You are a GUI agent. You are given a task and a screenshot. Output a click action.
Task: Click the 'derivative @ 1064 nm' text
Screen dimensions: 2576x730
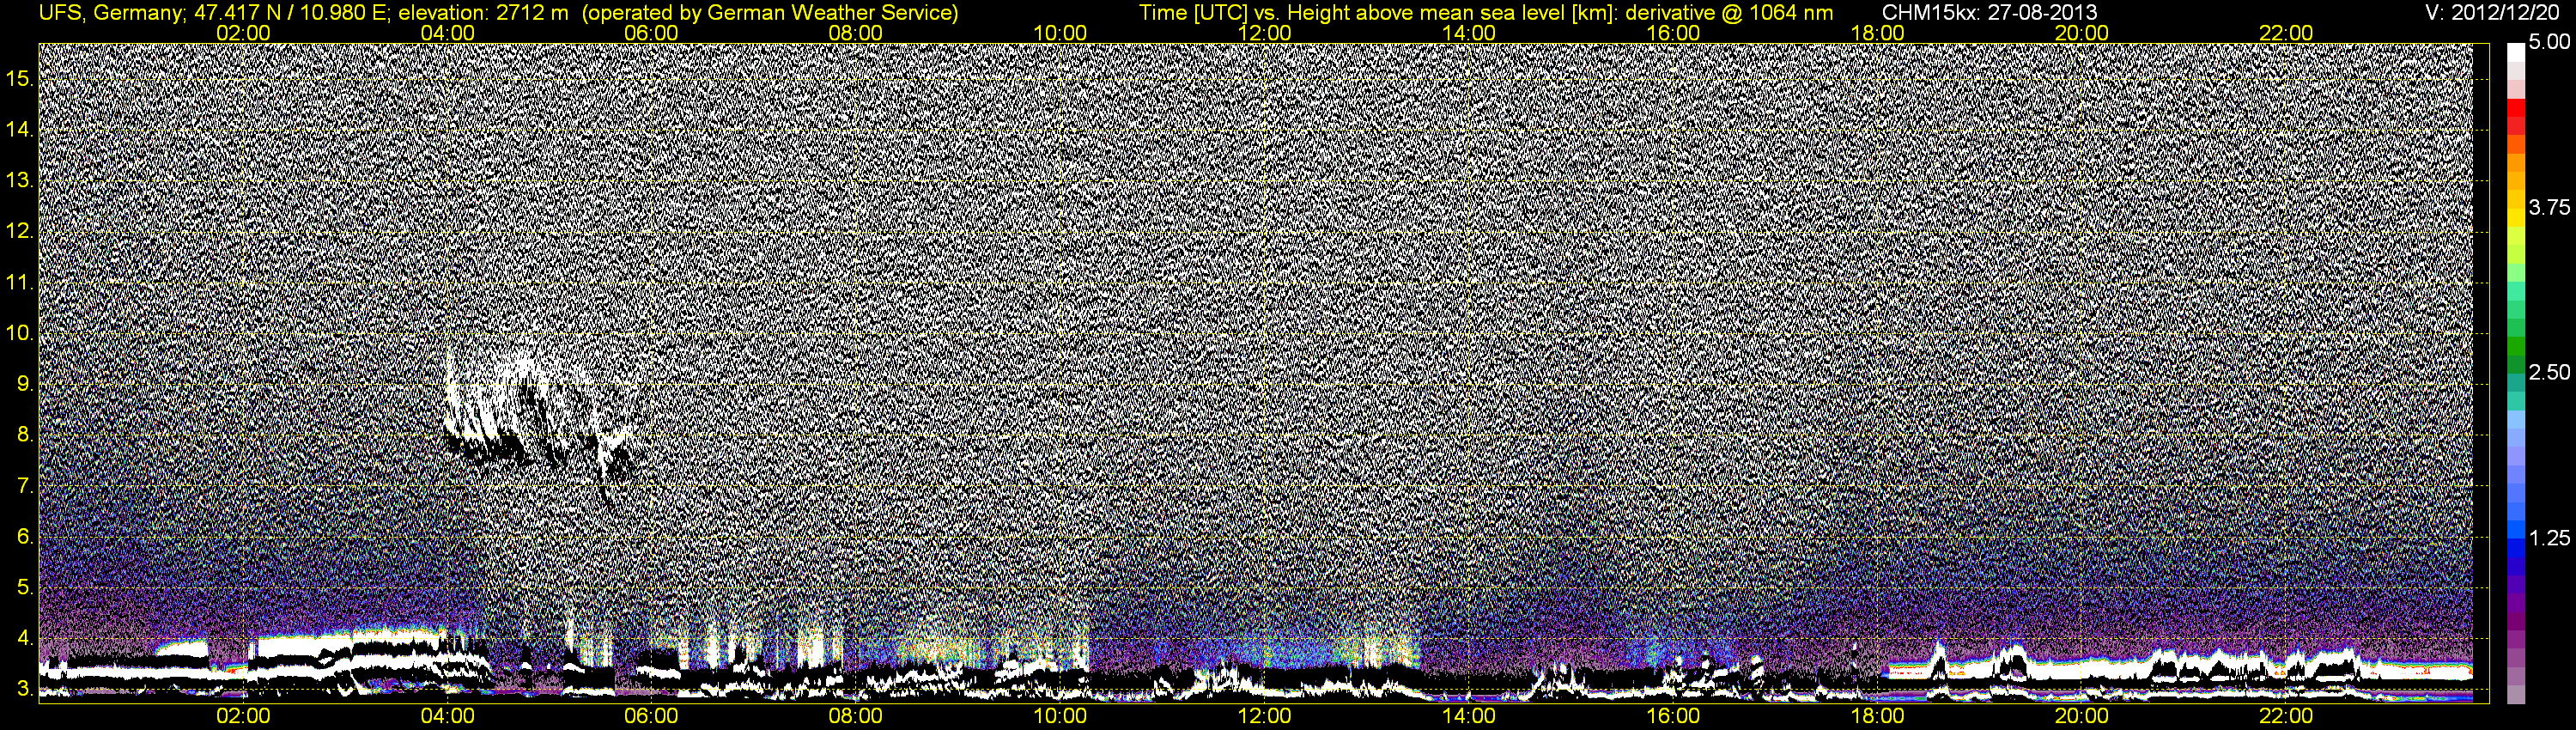tap(1729, 13)
